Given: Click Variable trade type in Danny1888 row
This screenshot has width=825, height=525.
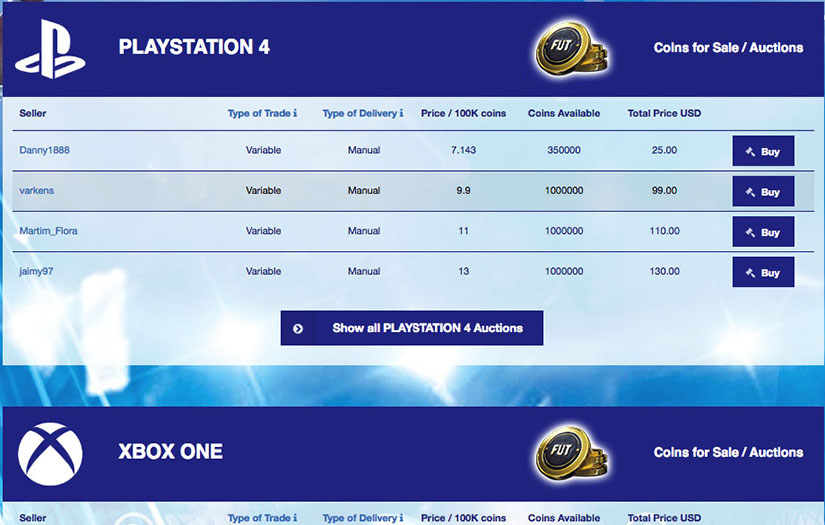Looking at the screenshot, I should 263,150.
